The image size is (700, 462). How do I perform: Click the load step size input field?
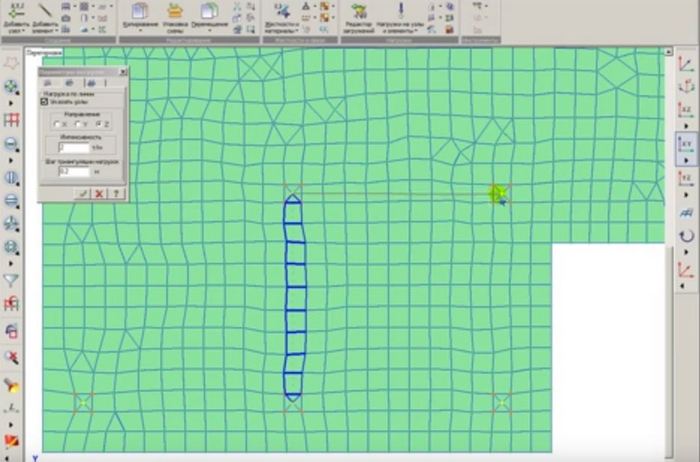(75, 171)
